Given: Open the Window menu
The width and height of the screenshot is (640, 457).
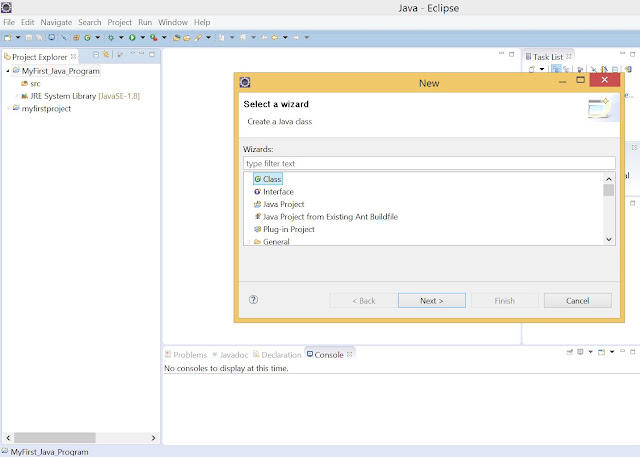Looking at the screenshot, I should tap(173, 22).
